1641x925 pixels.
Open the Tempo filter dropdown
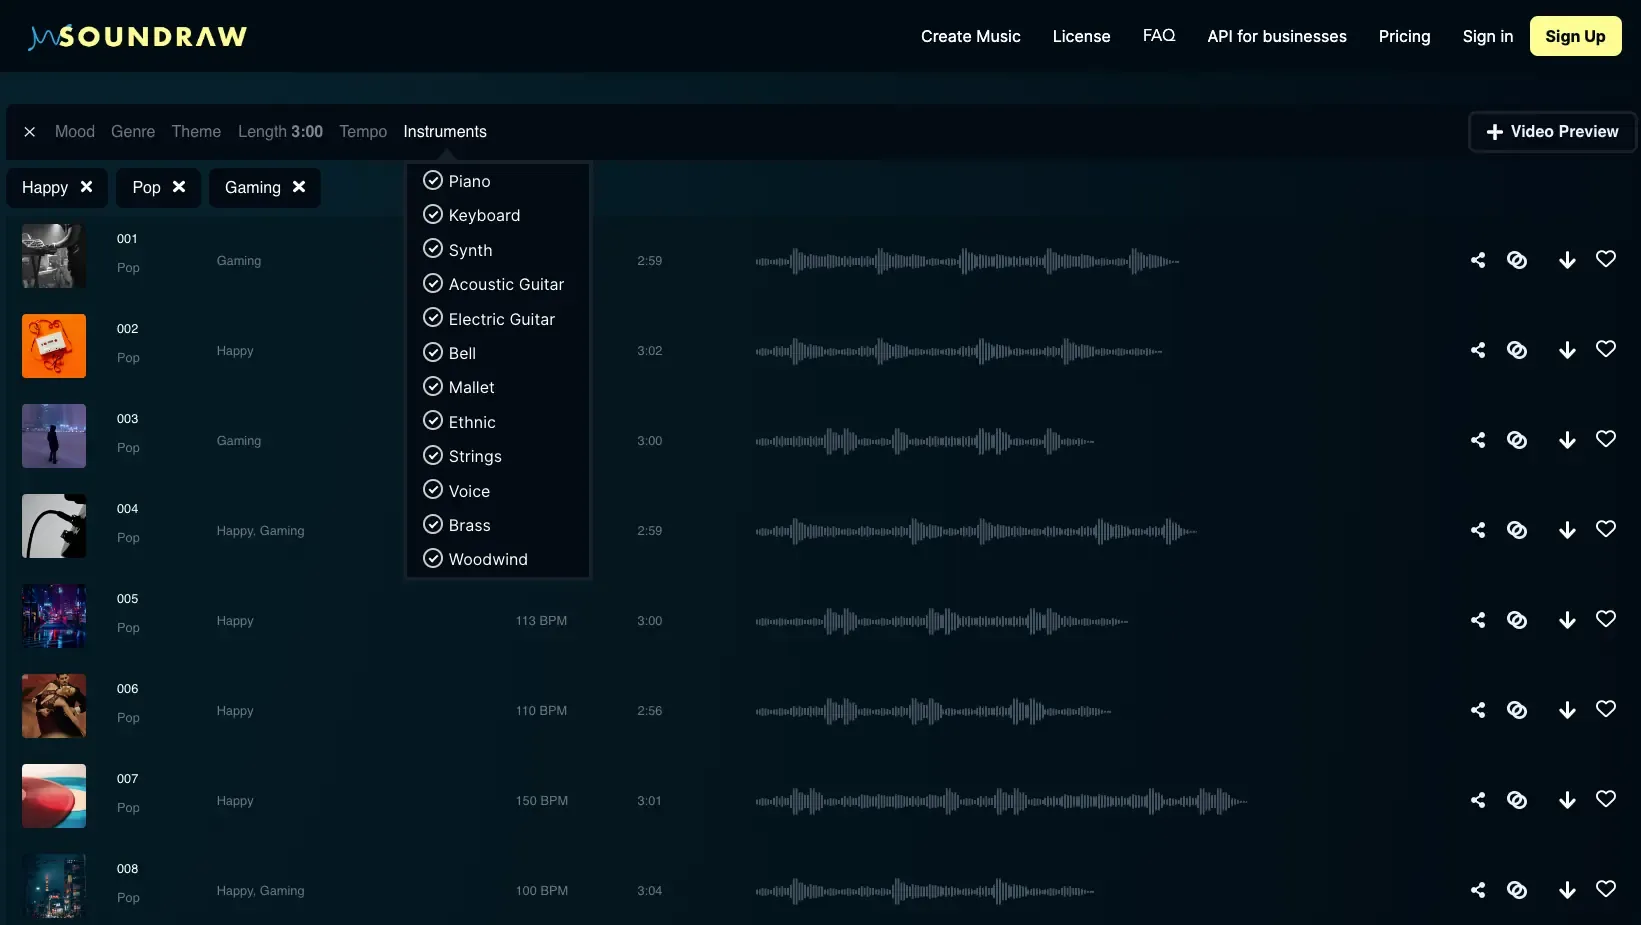[x=363, y=132]
